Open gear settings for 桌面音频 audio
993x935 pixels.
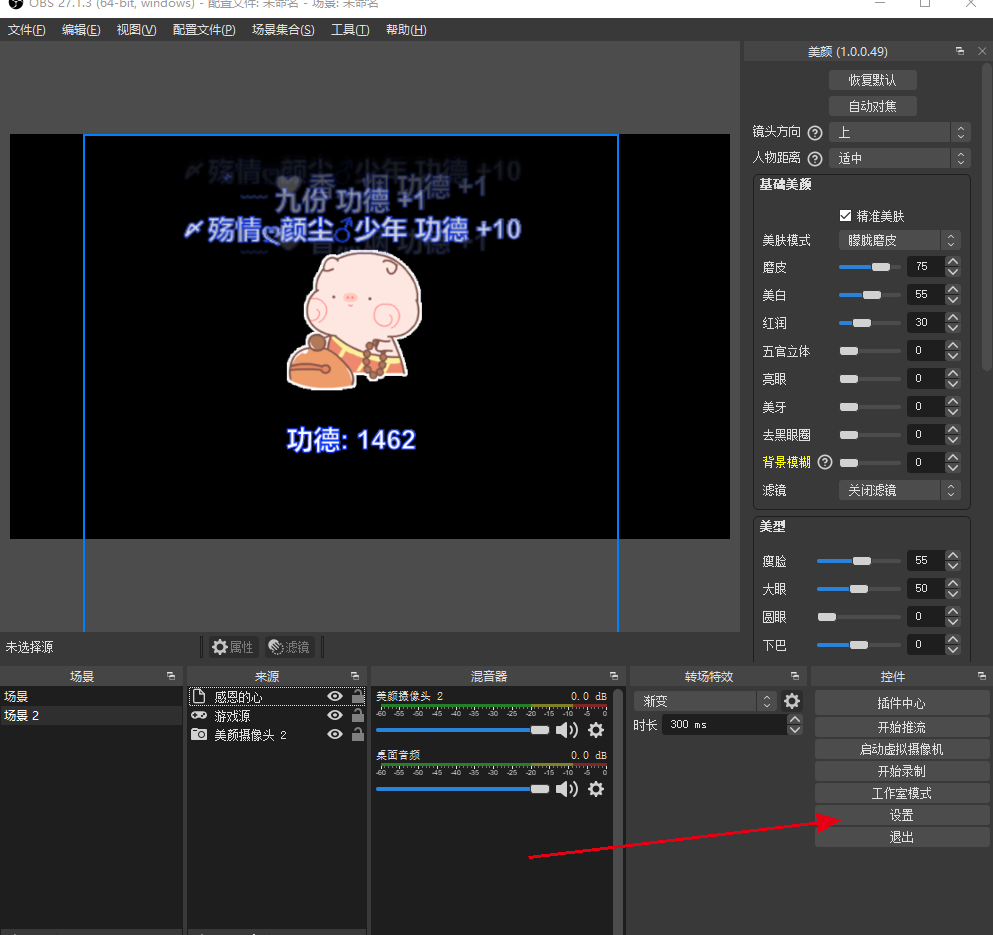pos(596,789)
